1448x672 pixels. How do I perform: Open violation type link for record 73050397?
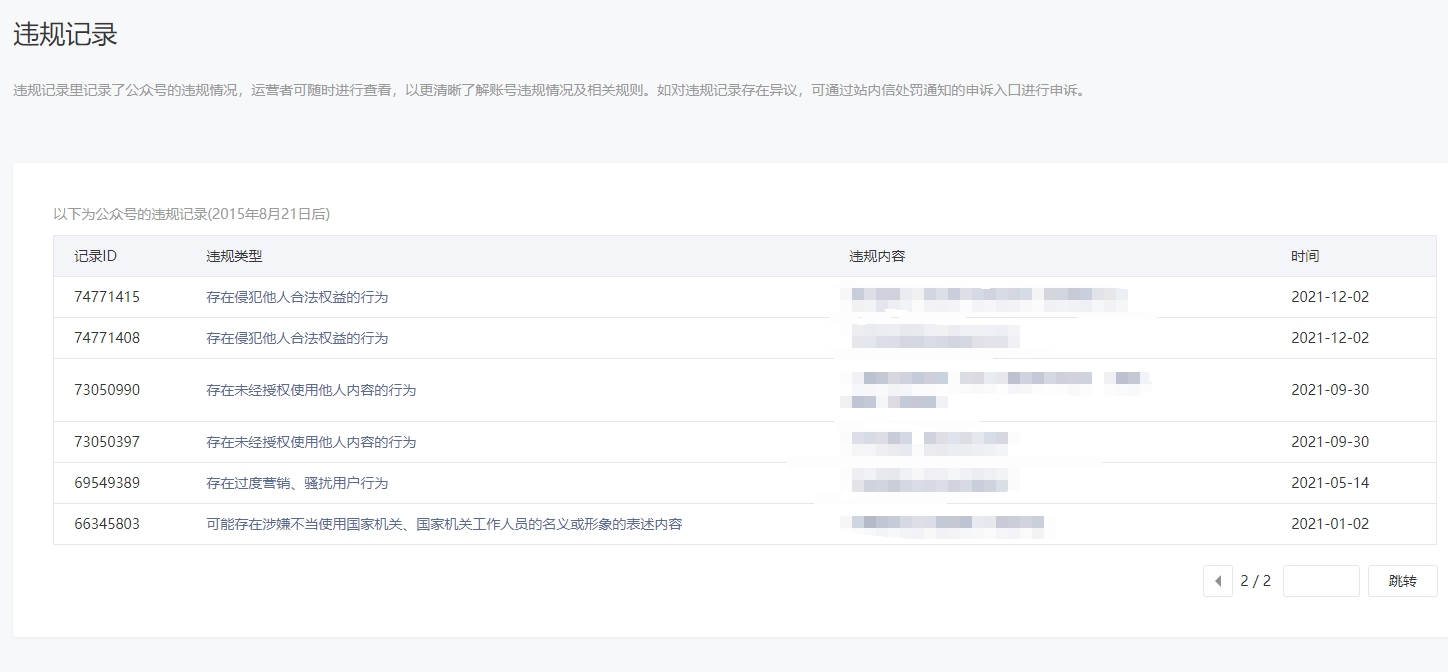311,442
